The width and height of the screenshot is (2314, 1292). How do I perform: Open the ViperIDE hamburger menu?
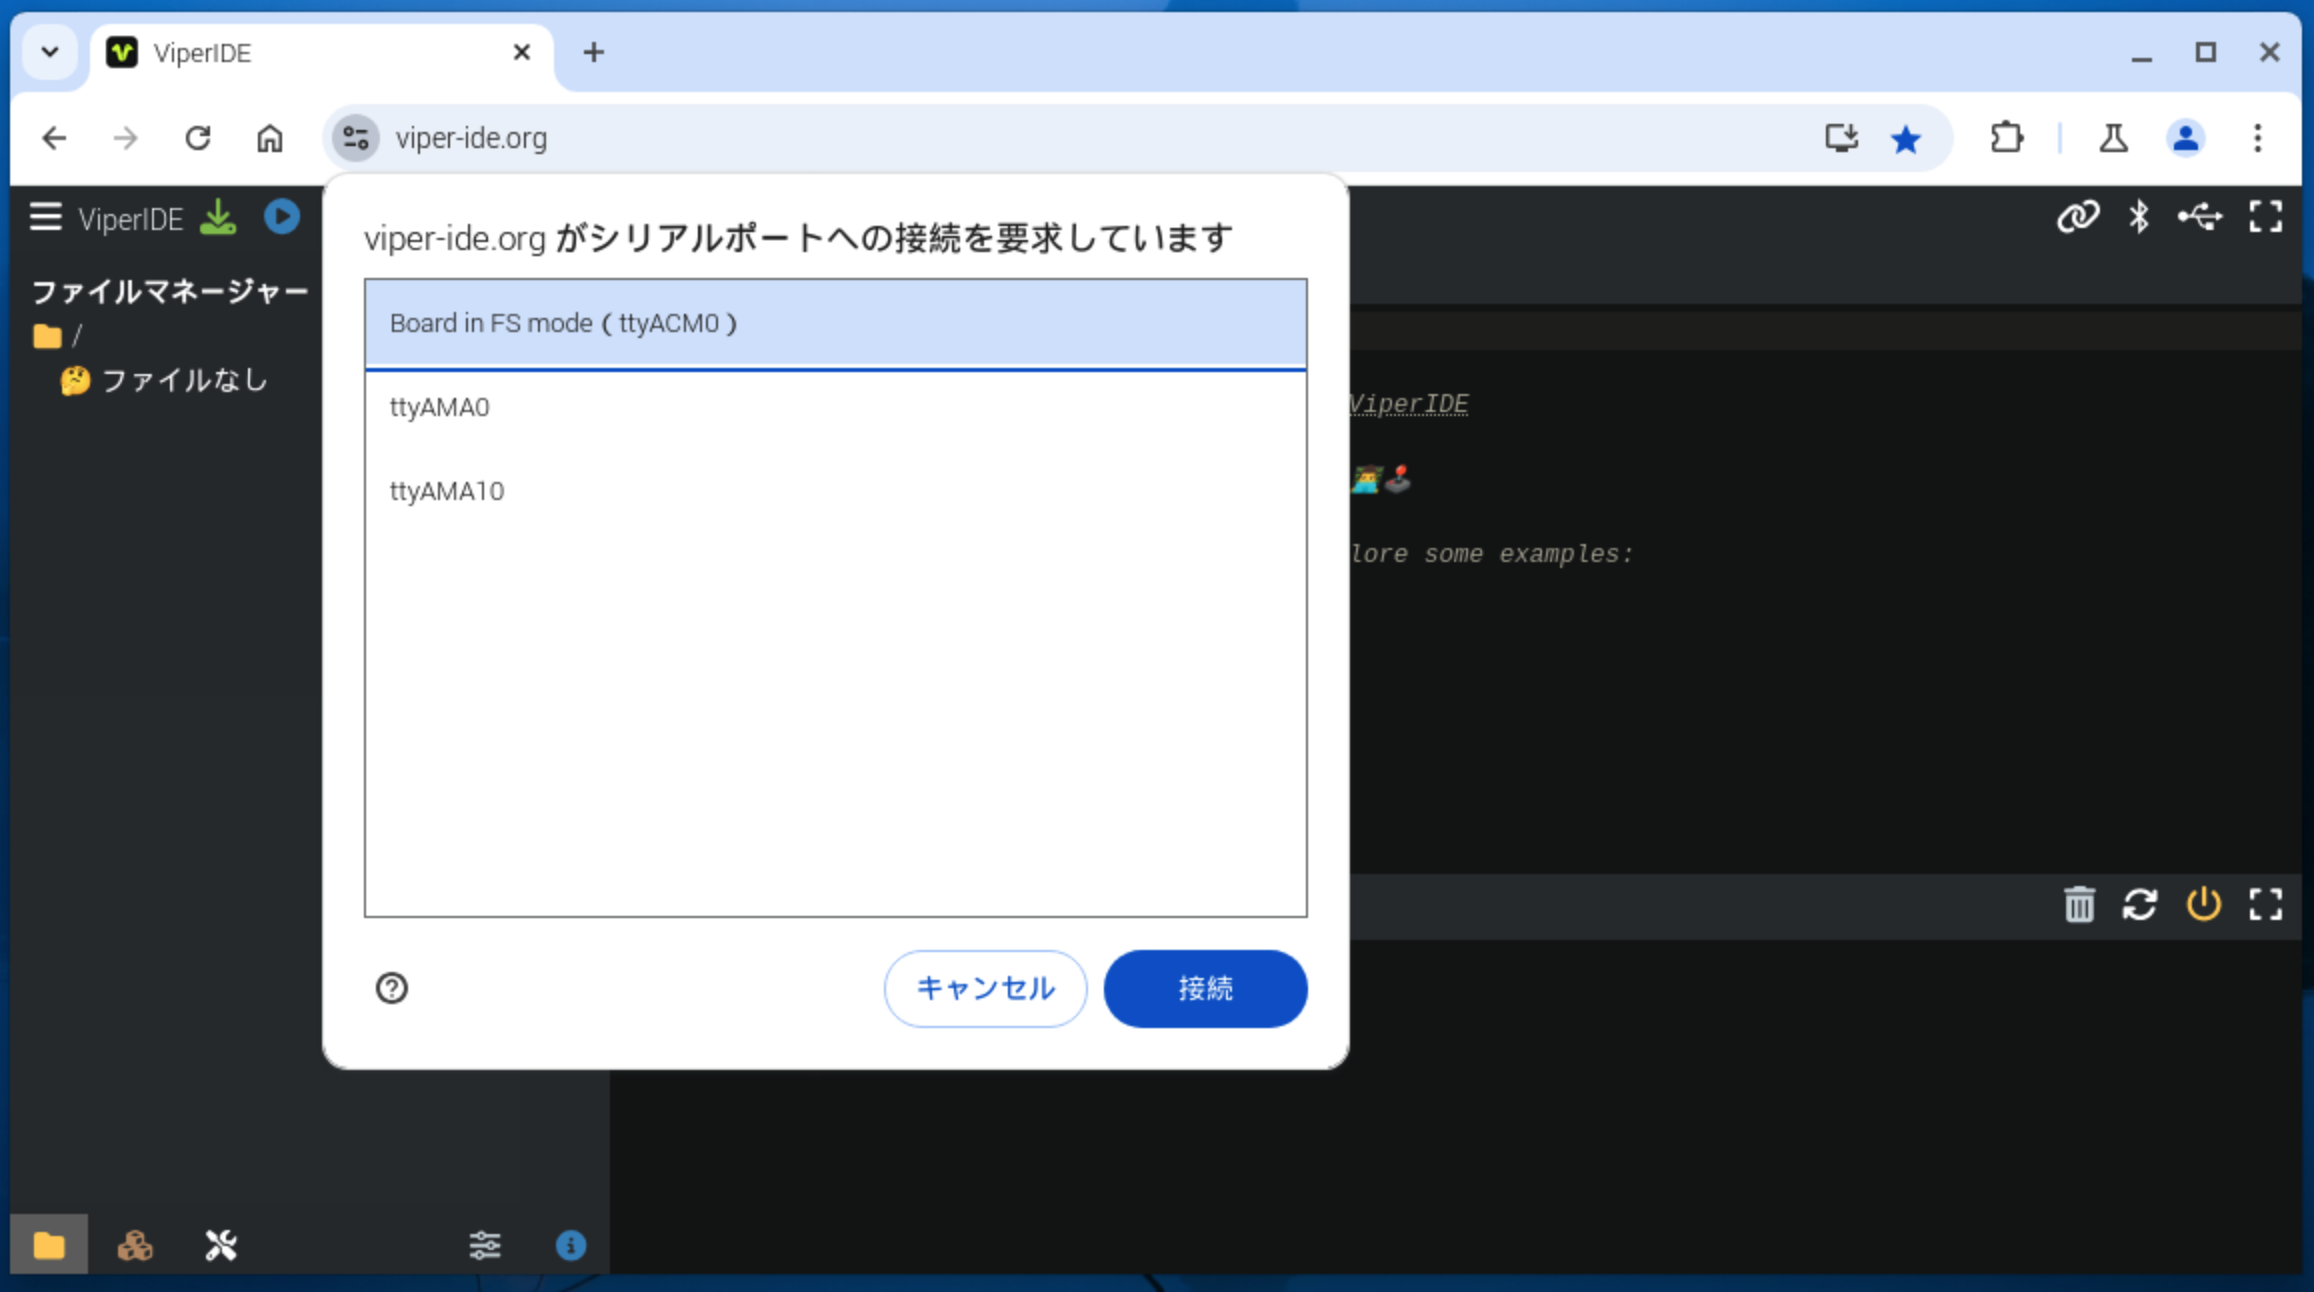45,216
